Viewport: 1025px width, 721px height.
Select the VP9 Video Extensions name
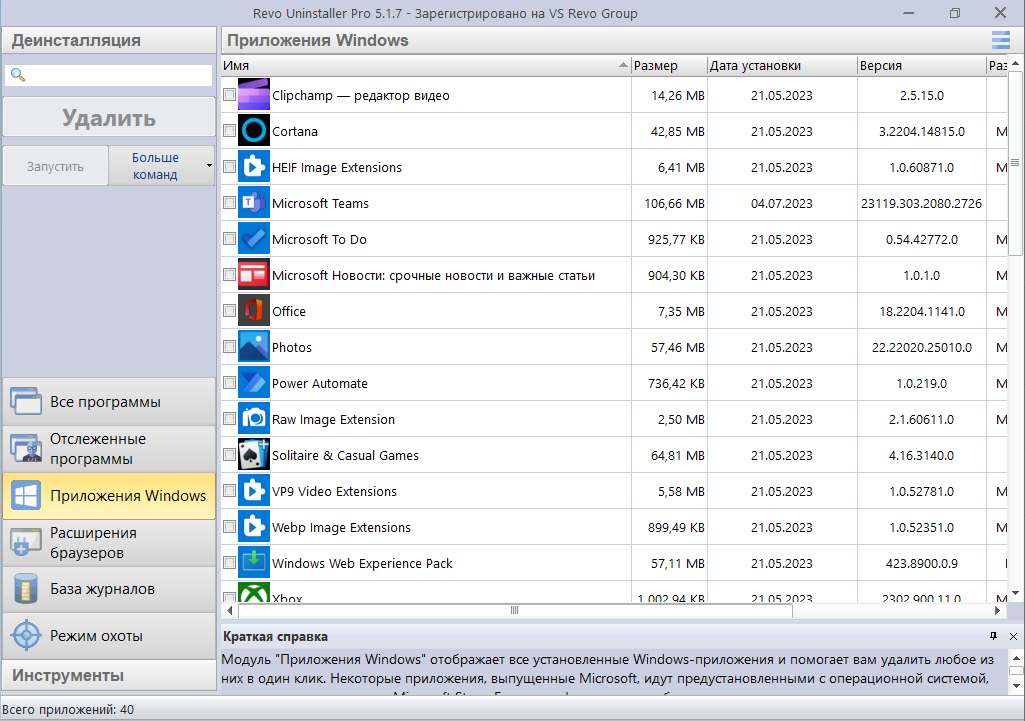pyautogui.click(x=334, y=492)
